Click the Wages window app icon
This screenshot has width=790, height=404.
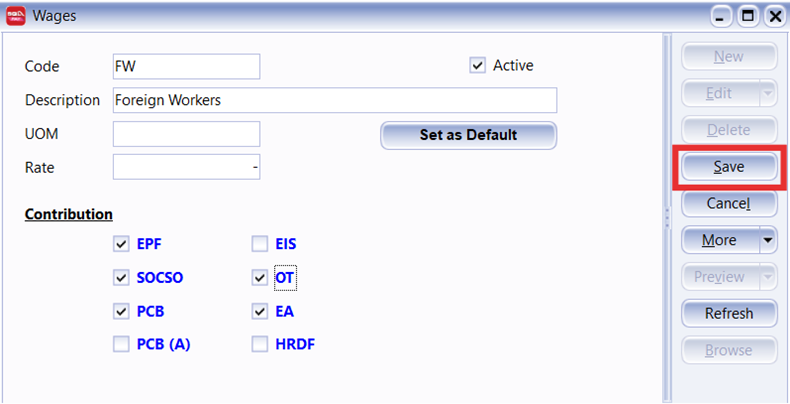point(16,16)
